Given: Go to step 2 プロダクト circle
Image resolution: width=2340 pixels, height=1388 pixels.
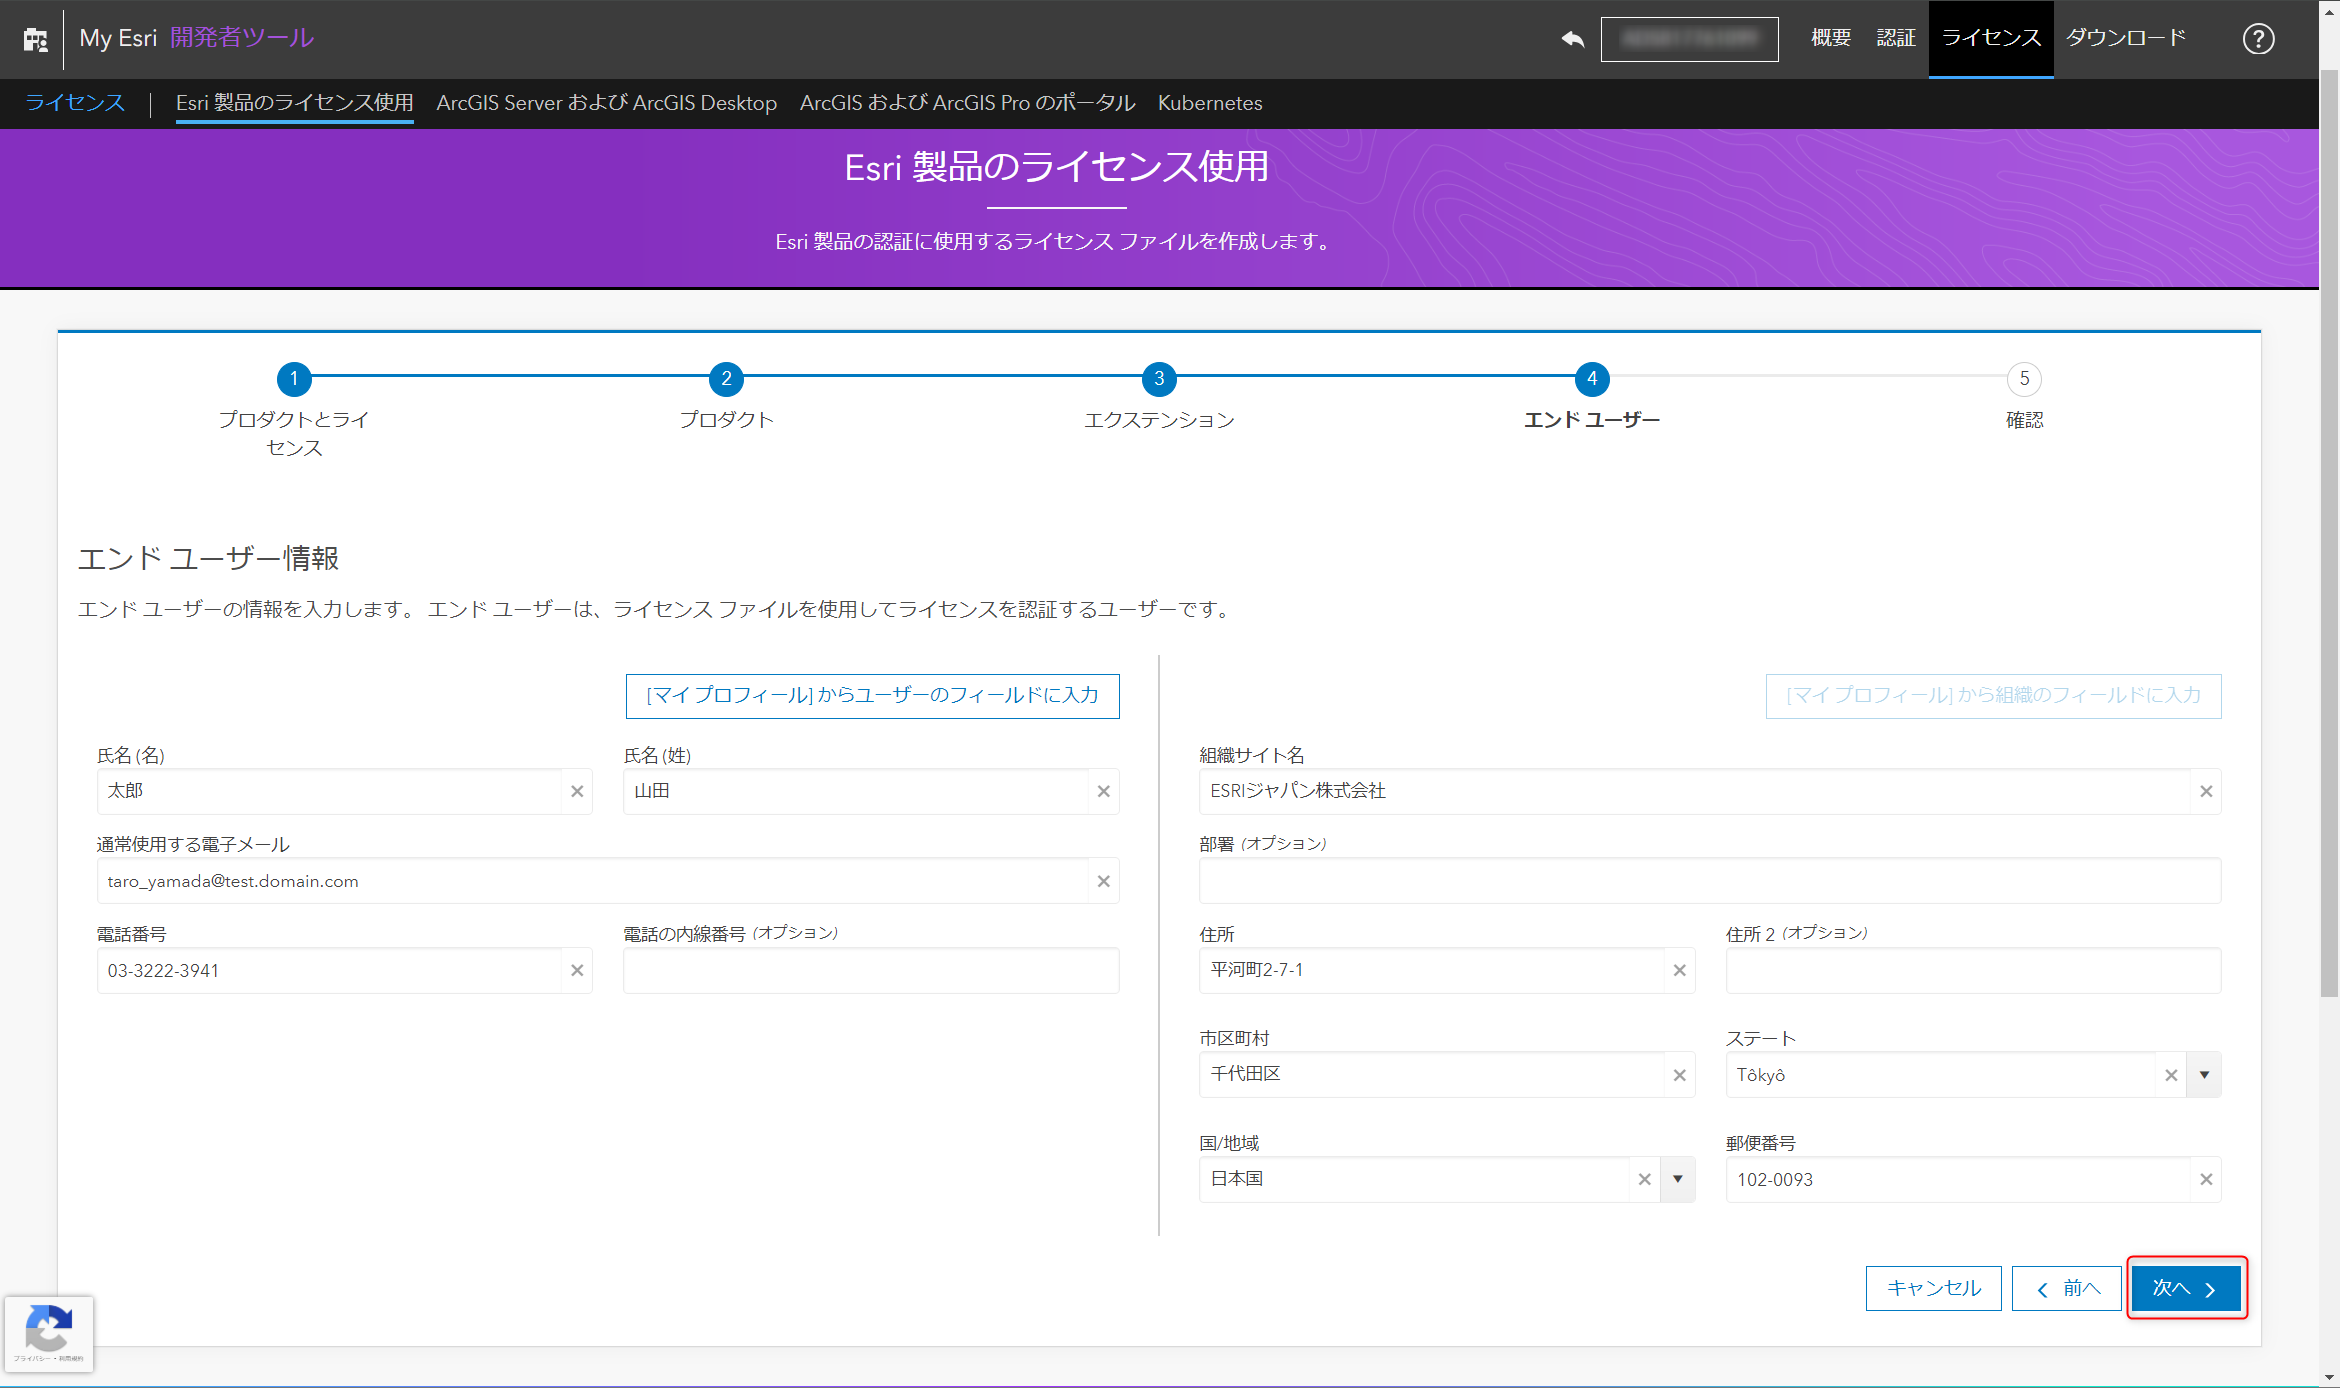Looking at the screenshot, I should pyautogui.click(x=726, y=379).
